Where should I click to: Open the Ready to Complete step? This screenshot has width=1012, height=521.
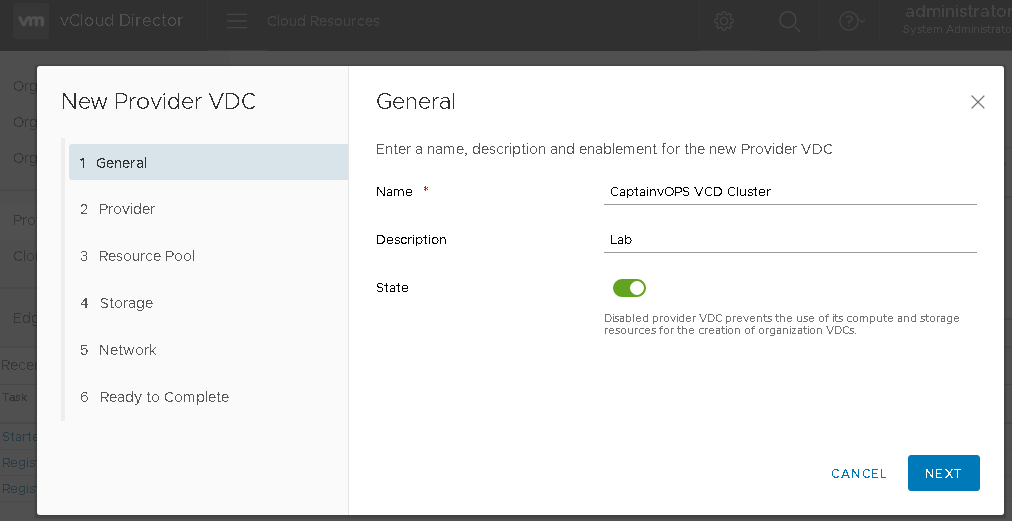point(164,397)
